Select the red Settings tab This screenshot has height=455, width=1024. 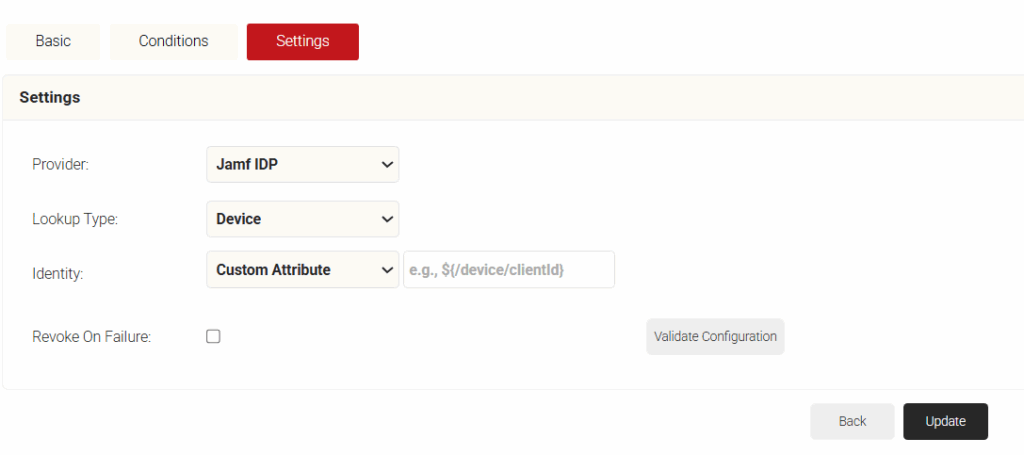point(302,42)
